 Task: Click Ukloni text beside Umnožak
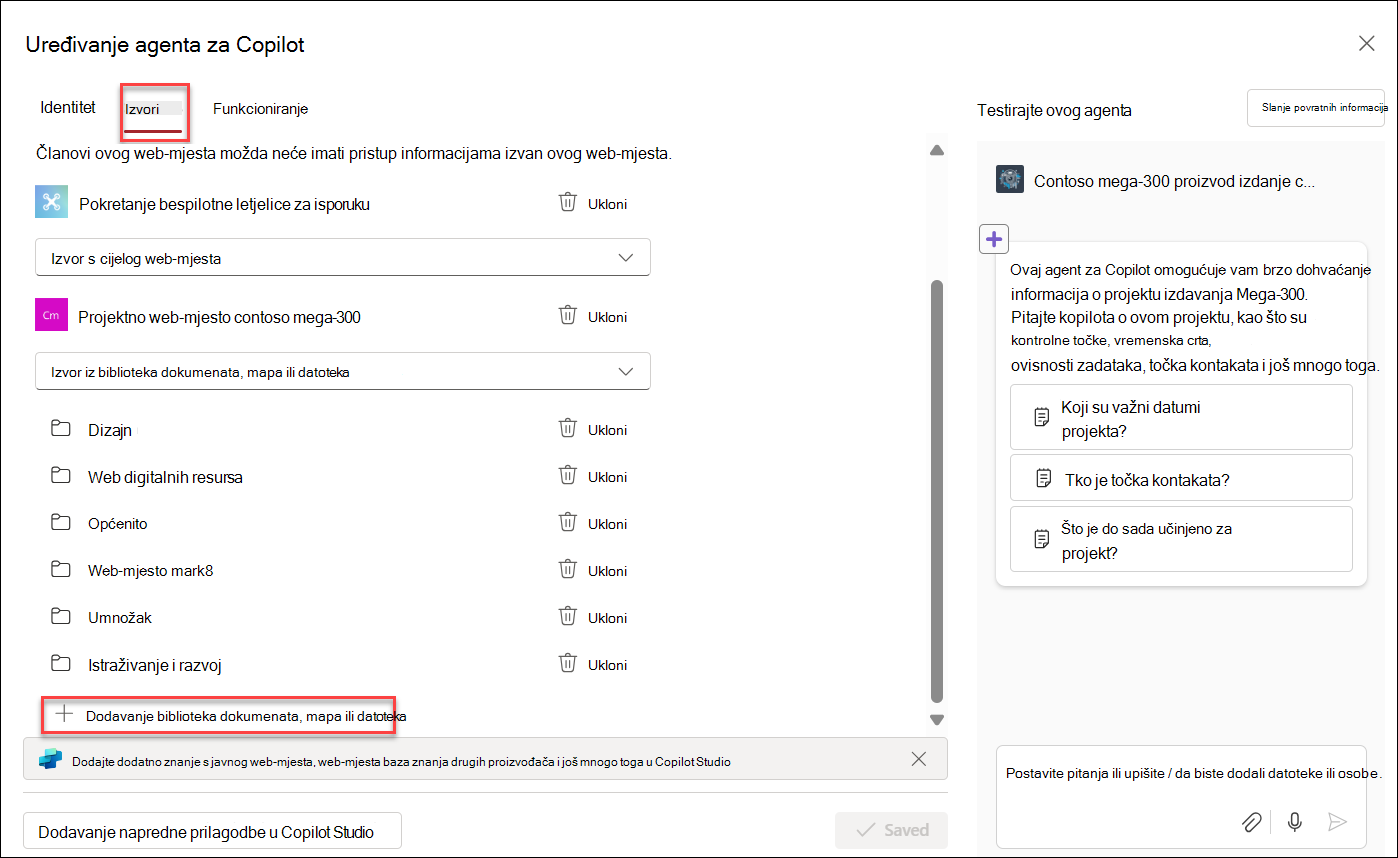[x=607, y=618]
